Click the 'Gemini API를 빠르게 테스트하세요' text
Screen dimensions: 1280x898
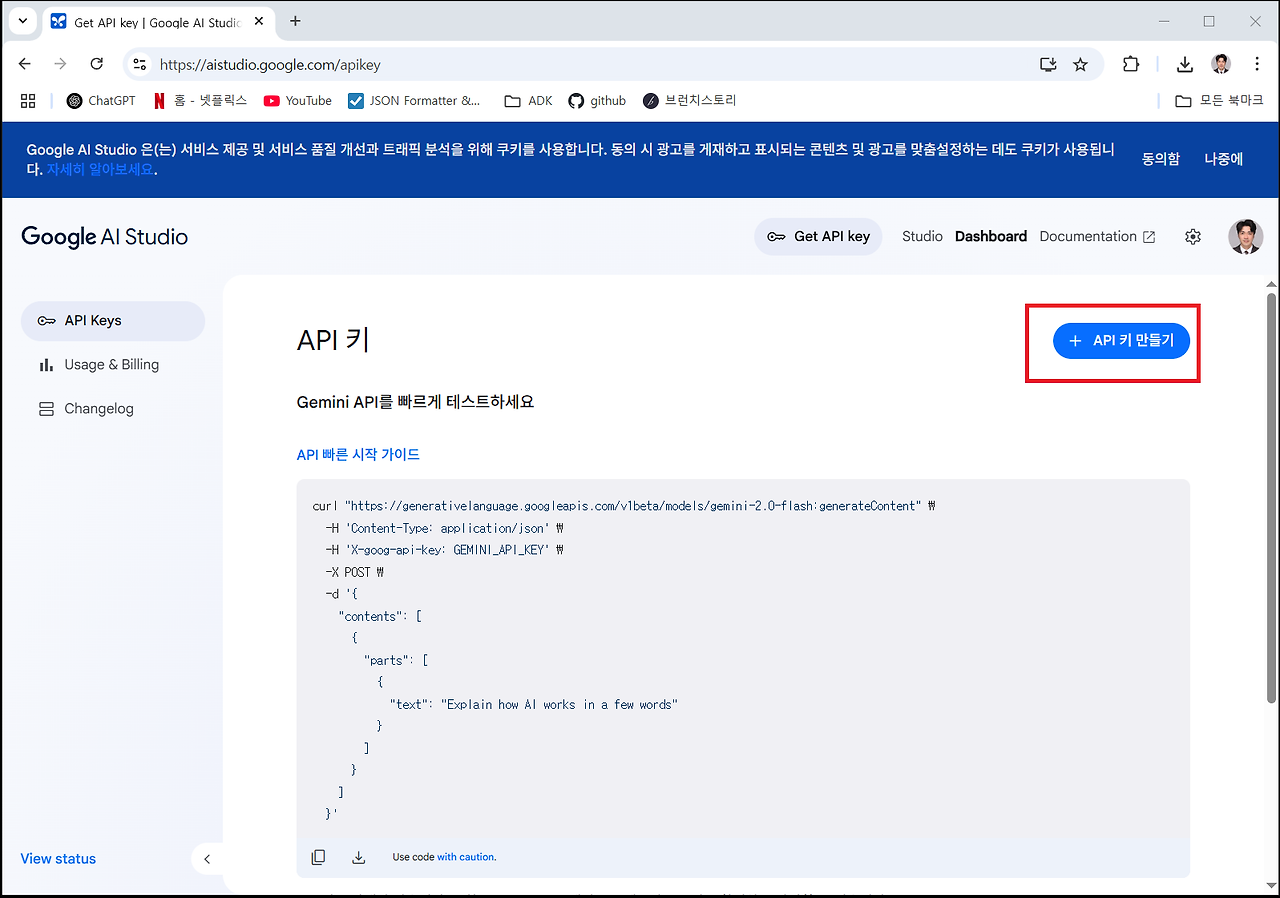pyautogui.click(x=415, y=402)
